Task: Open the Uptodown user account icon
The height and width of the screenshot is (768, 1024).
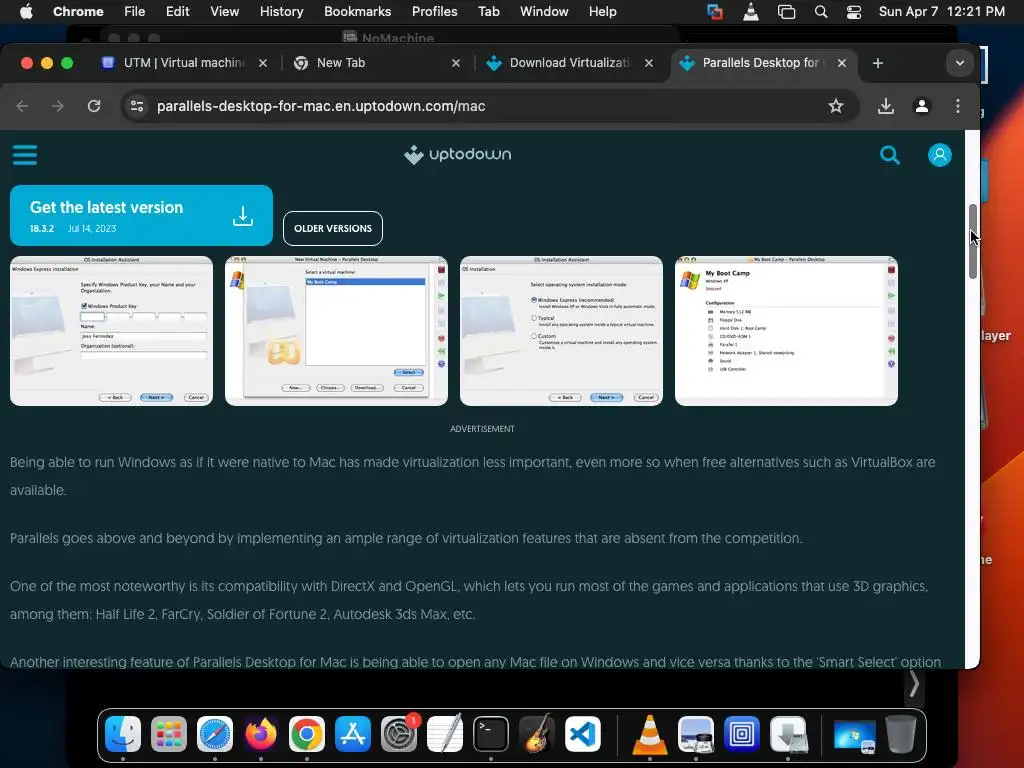Action: coord(940,155)
